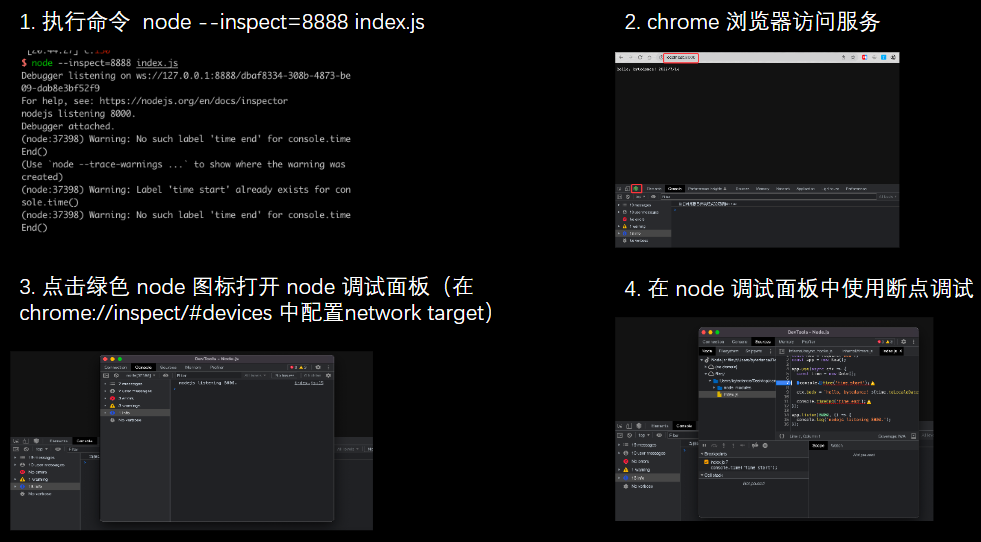This screenshot has height=542, width=981.
Task: Click the line 7 breakpoint marker in step 4 editor
Action: (783, 383)
